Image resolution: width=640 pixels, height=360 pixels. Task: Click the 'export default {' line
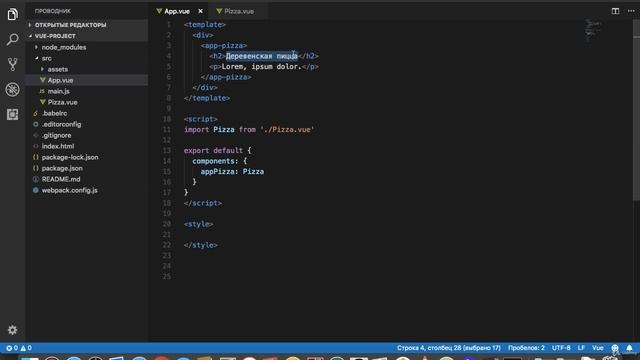218,151
